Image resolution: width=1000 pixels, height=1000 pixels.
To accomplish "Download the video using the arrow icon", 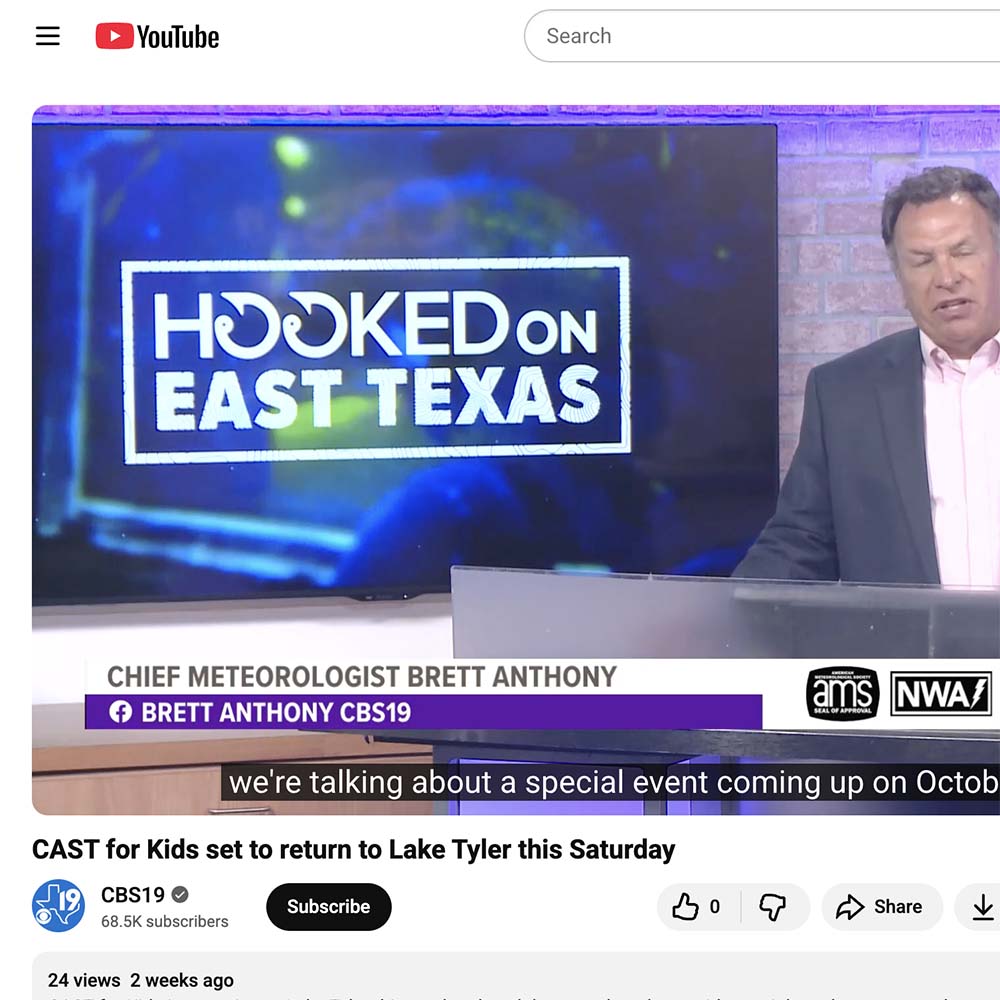I will click(983, 906).
